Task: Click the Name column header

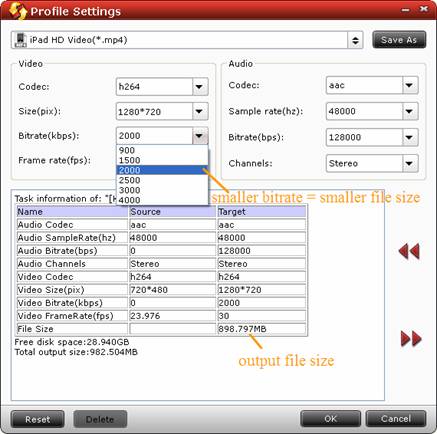Action: tap(72, 212)
